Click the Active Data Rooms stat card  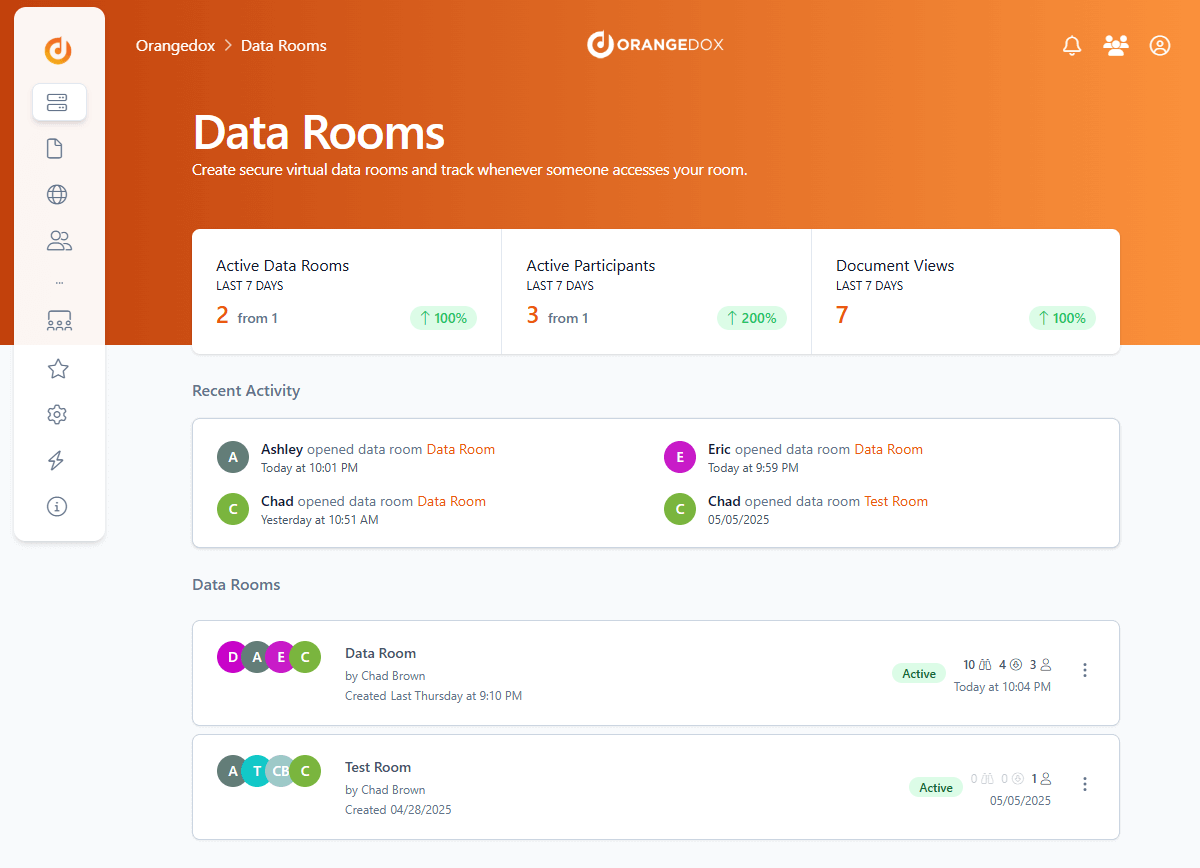pyautogui.click(x=346, y=291)
